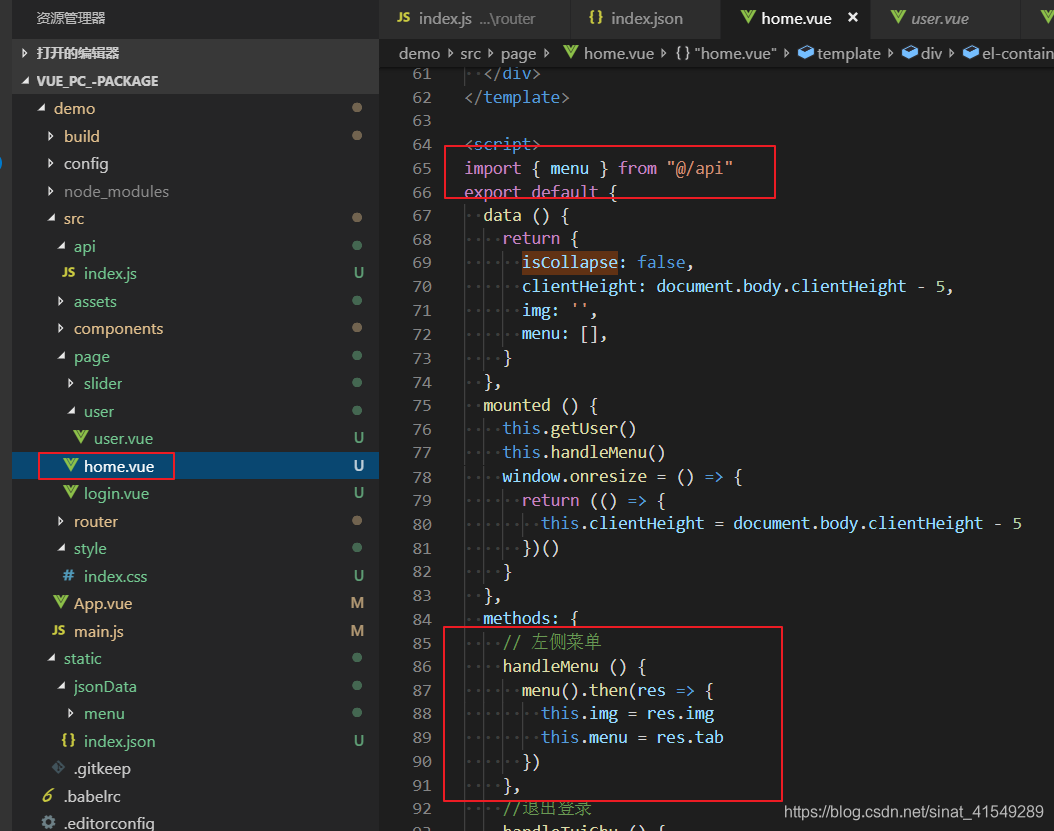The height and width of the screenshot is (831, 1054).
Task: Click JS icon of api index.js file
Action: (x=69, y=272)
